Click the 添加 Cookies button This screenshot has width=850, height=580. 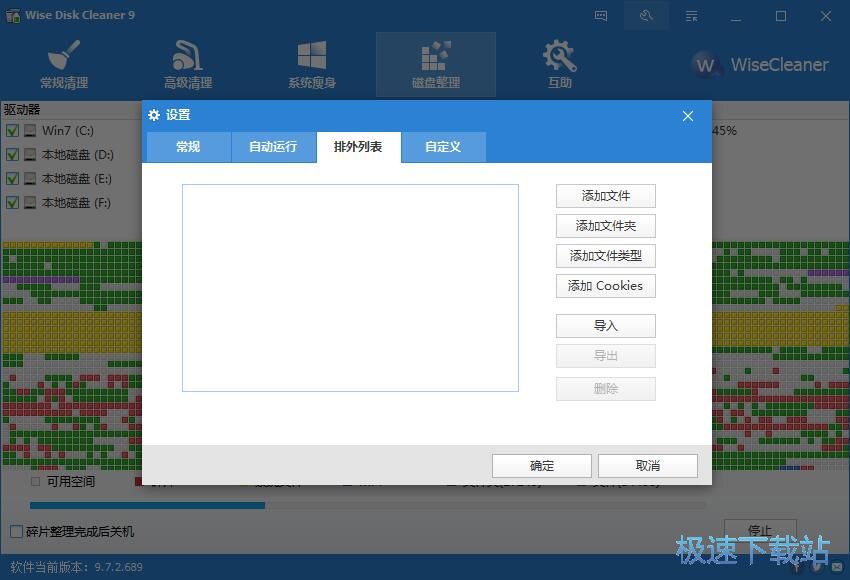[606, 286]
